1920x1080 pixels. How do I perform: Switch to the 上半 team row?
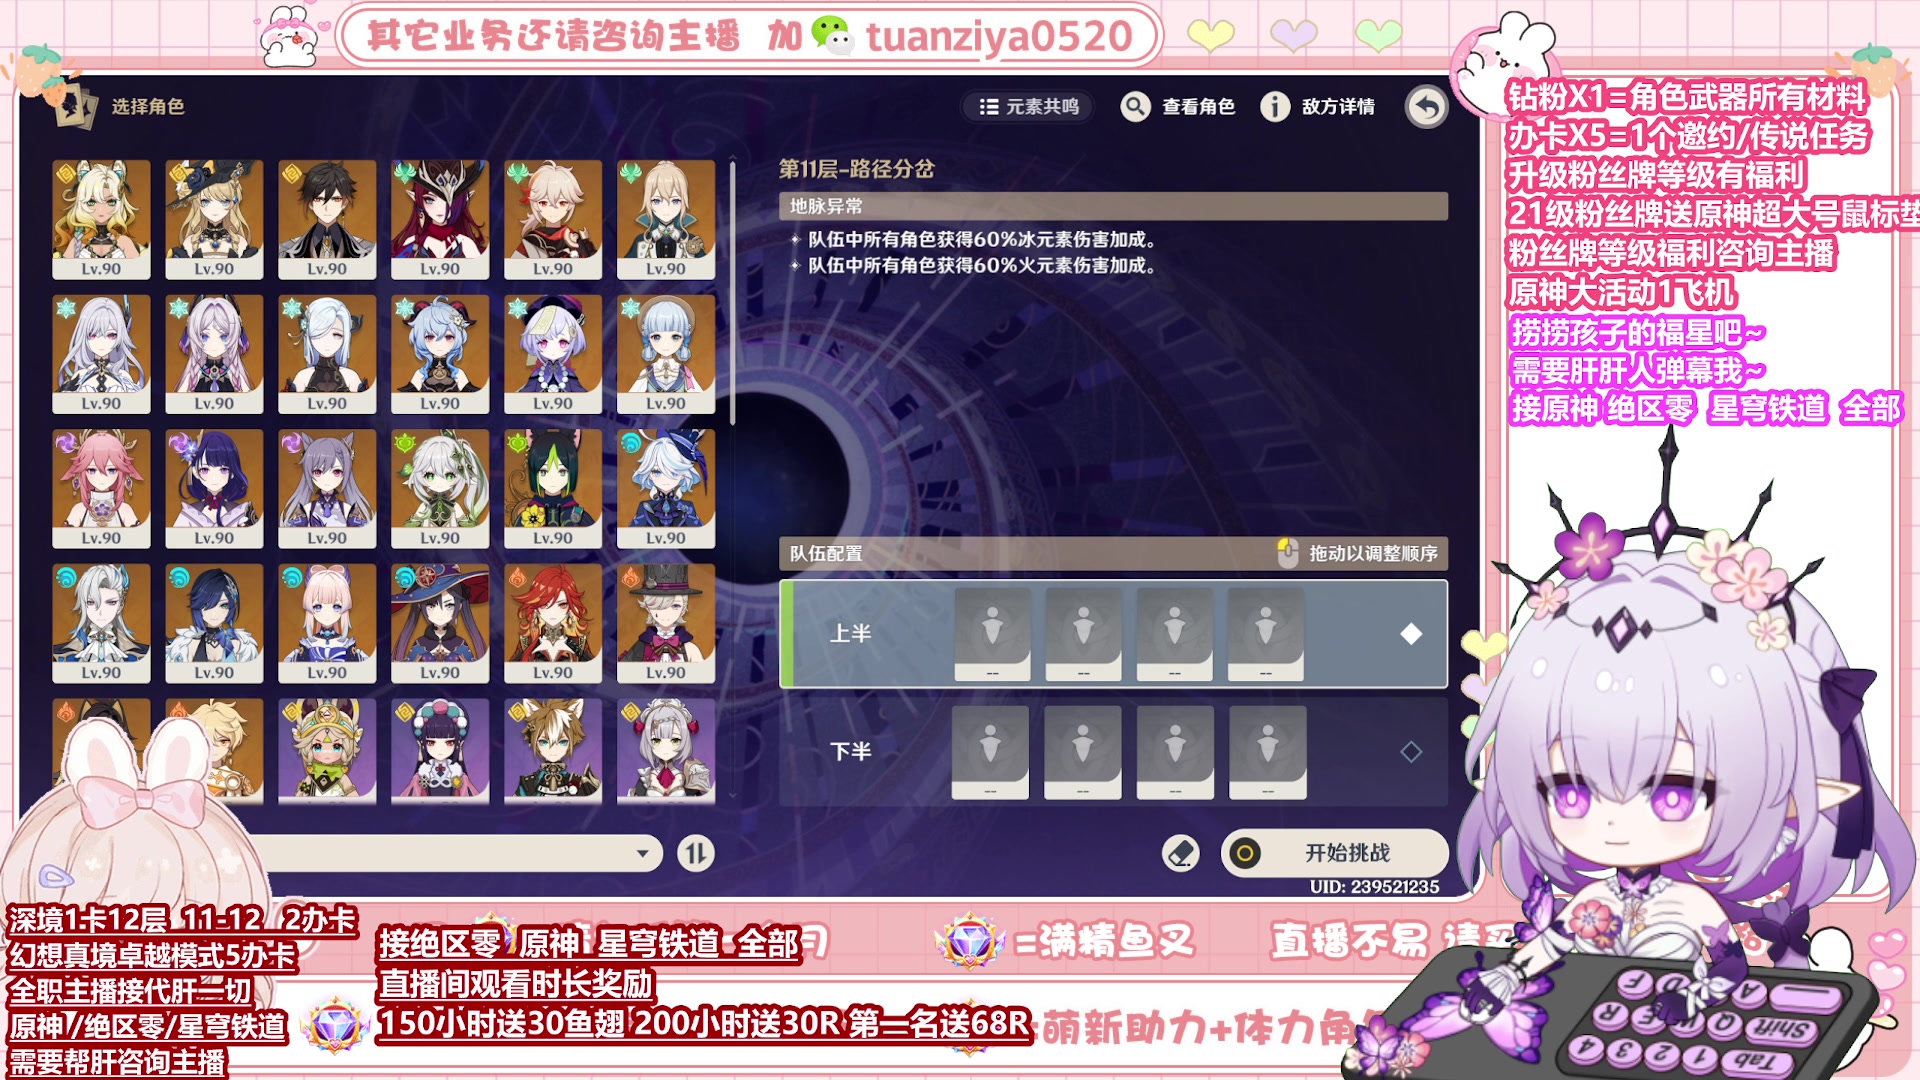1113,634
